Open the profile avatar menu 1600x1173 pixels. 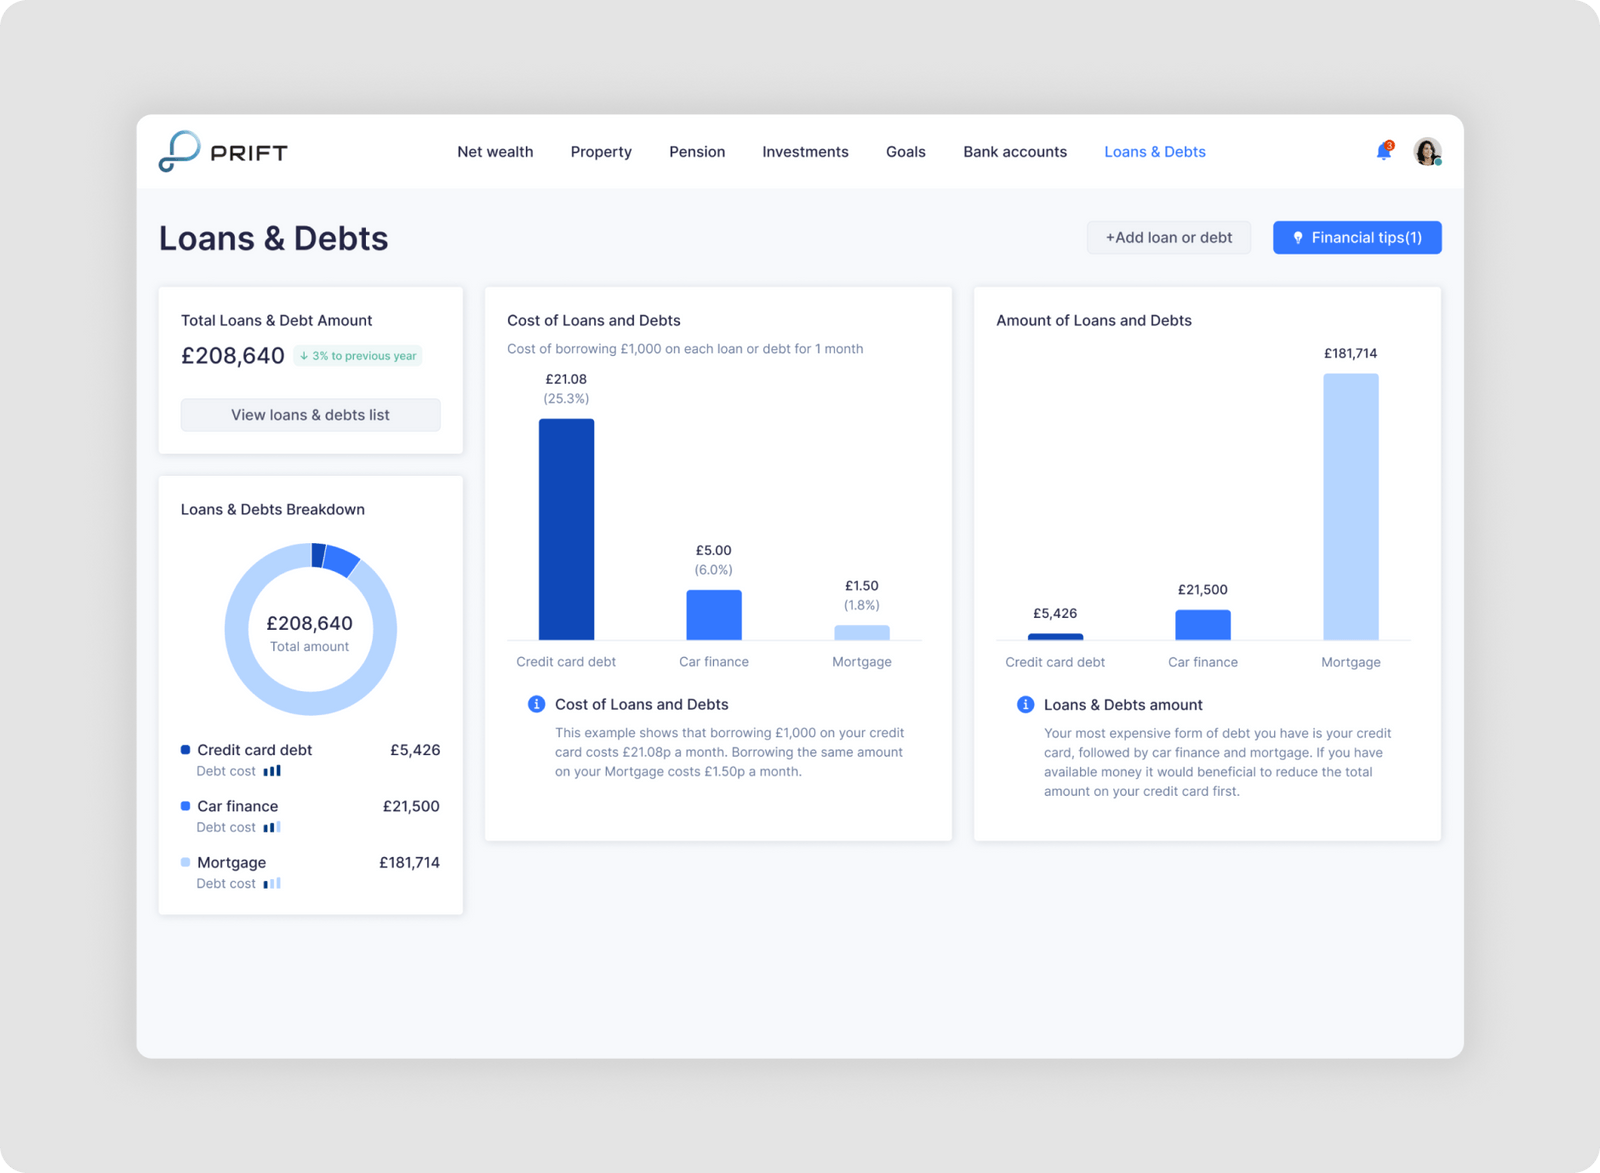tap(1426, 151)
